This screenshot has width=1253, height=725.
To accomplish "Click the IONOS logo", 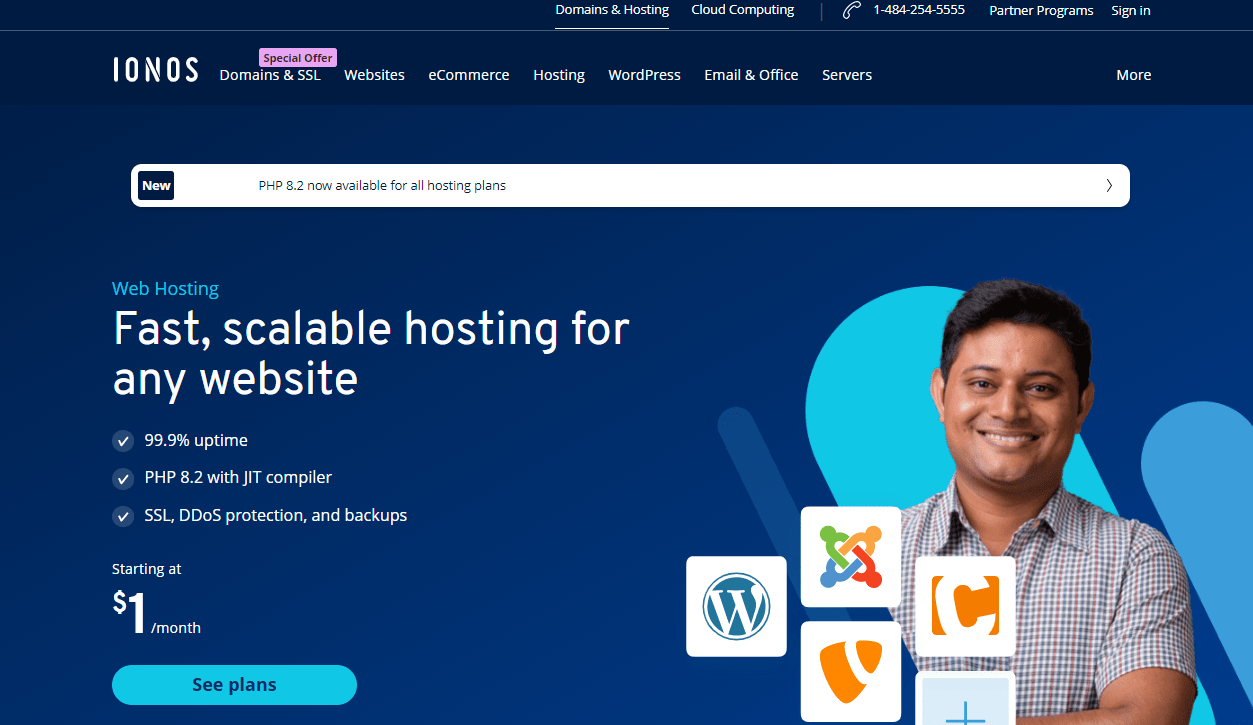I will coord(155,70).
